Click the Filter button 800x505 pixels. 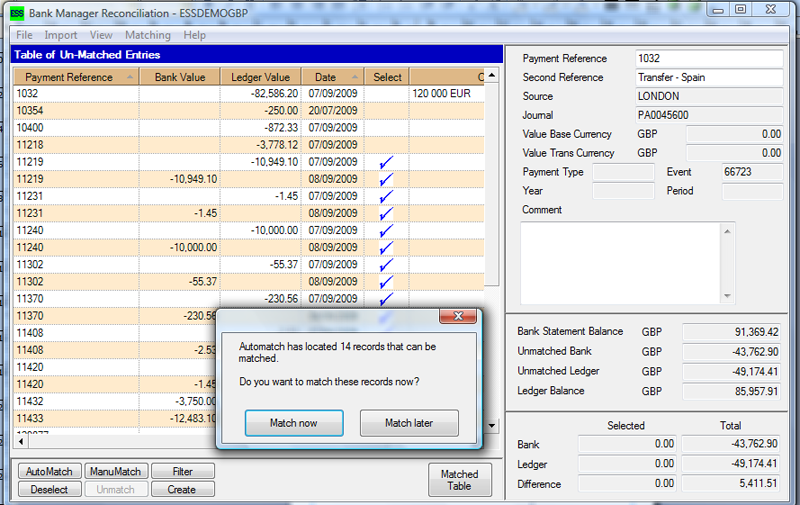tap(181, 471)
